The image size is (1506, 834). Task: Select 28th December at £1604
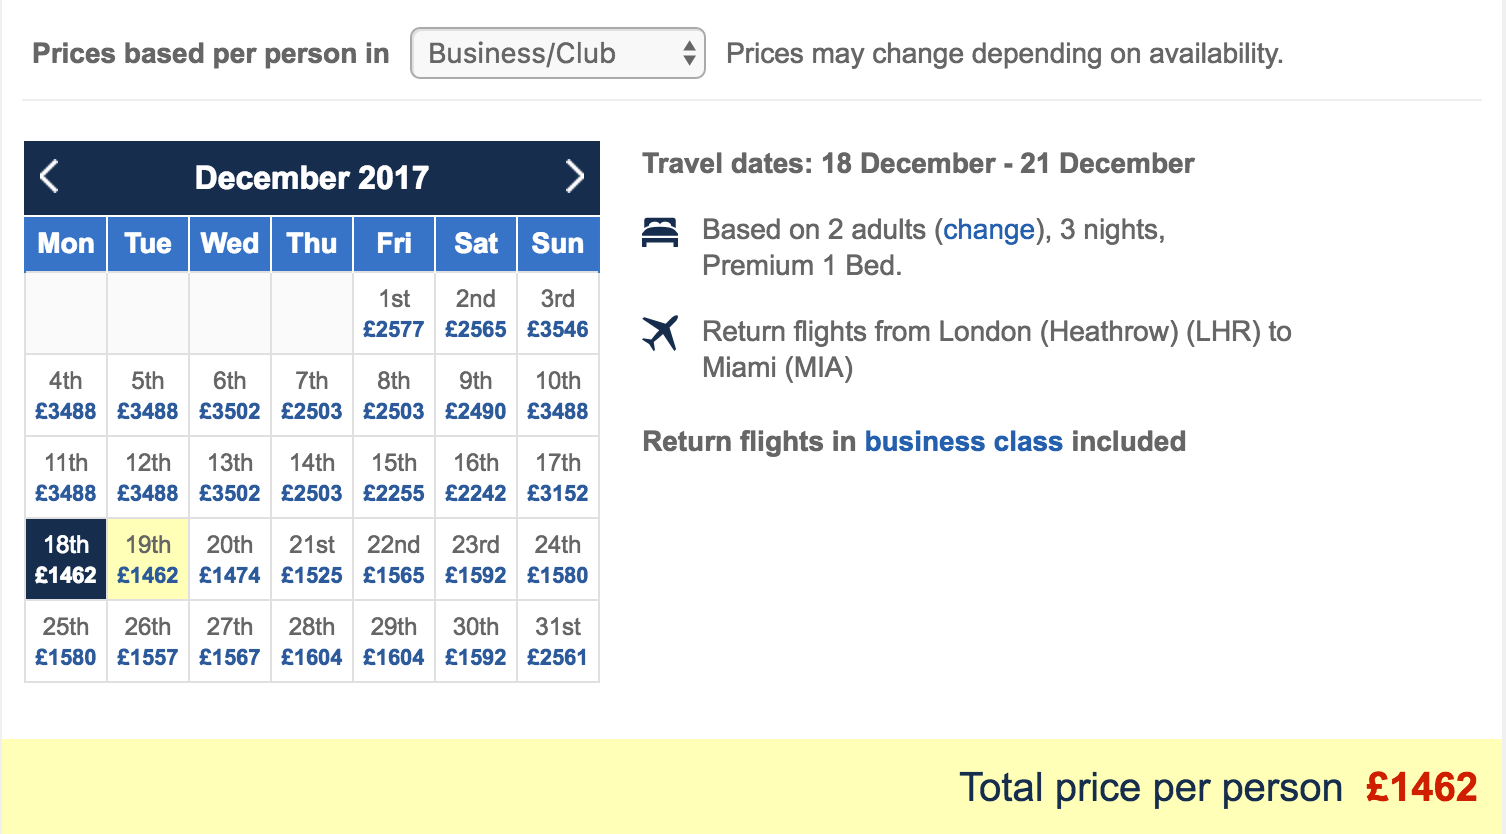pos(312,641)
